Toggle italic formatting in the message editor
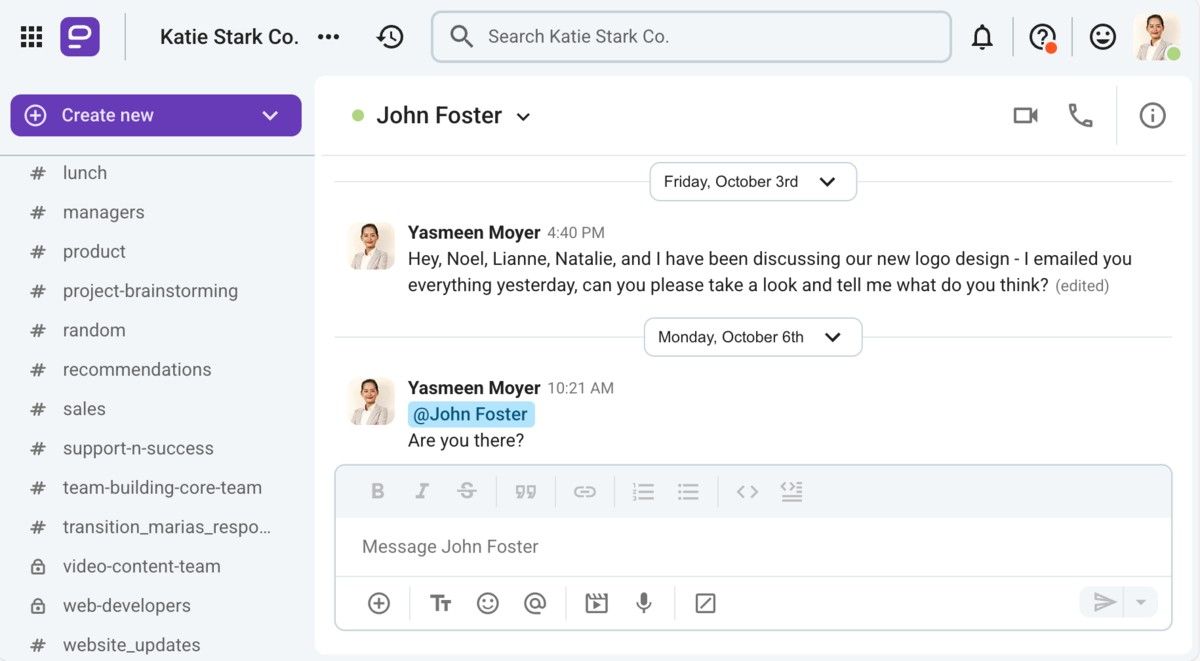Image resolution: width=1200 pixels, height=661 pixels. point(422,491)
